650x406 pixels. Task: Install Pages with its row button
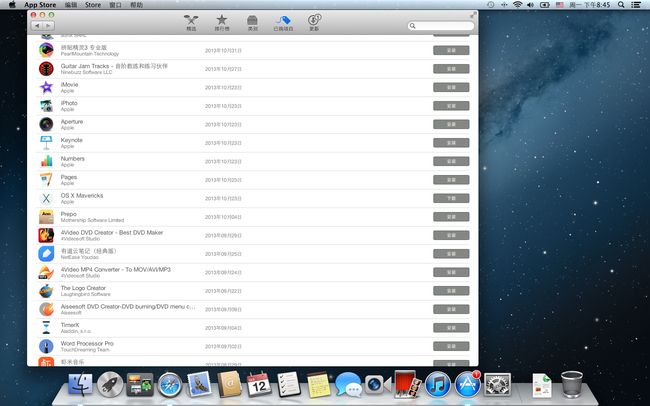pos(451,180)
